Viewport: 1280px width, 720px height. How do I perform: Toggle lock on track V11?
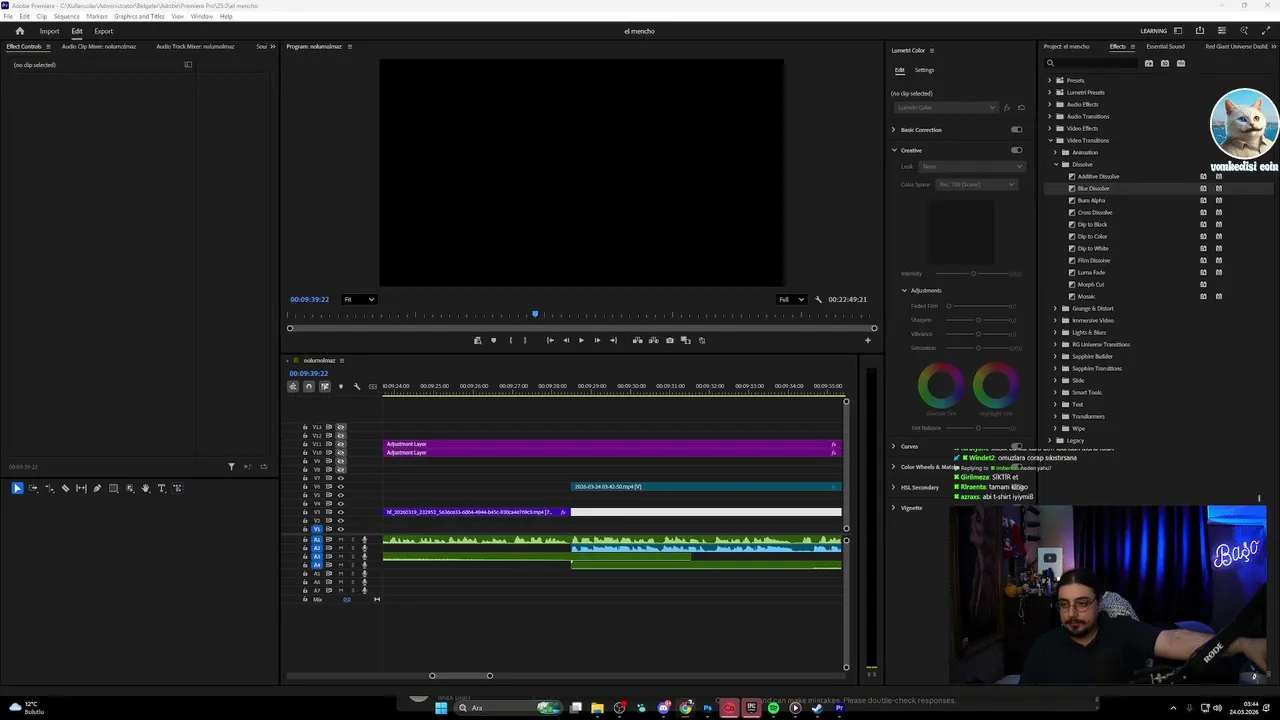coord(305,444)
